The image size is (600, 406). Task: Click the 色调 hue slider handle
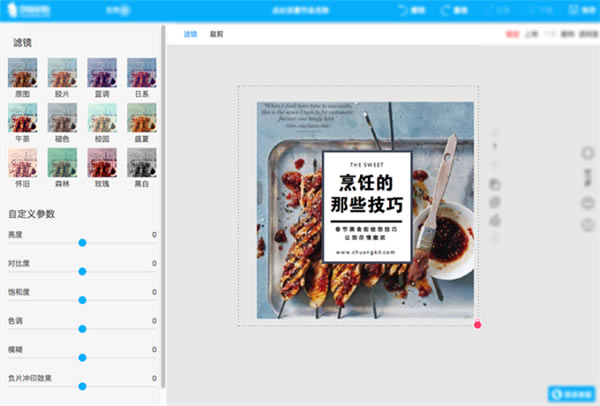pyautogui.click(x=82, y=329)
